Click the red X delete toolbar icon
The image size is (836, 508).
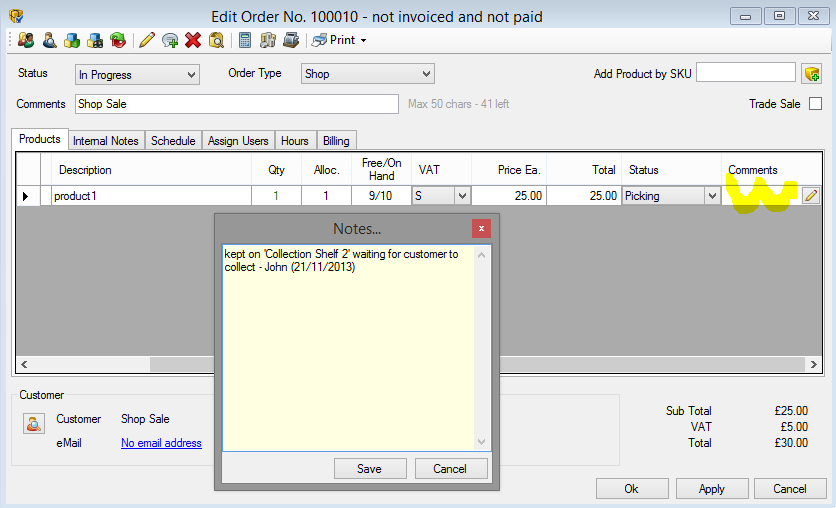193,40
